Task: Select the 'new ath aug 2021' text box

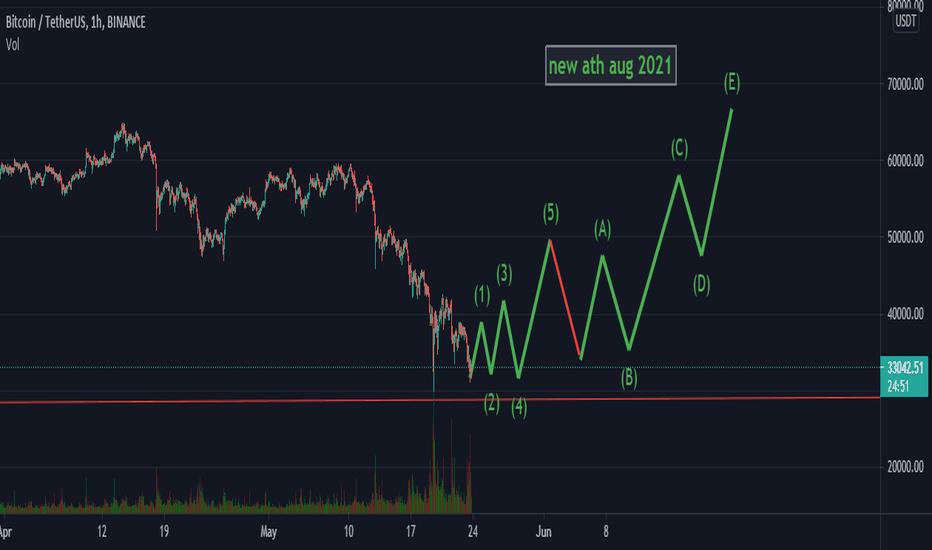Action: [x=610, y=65]
